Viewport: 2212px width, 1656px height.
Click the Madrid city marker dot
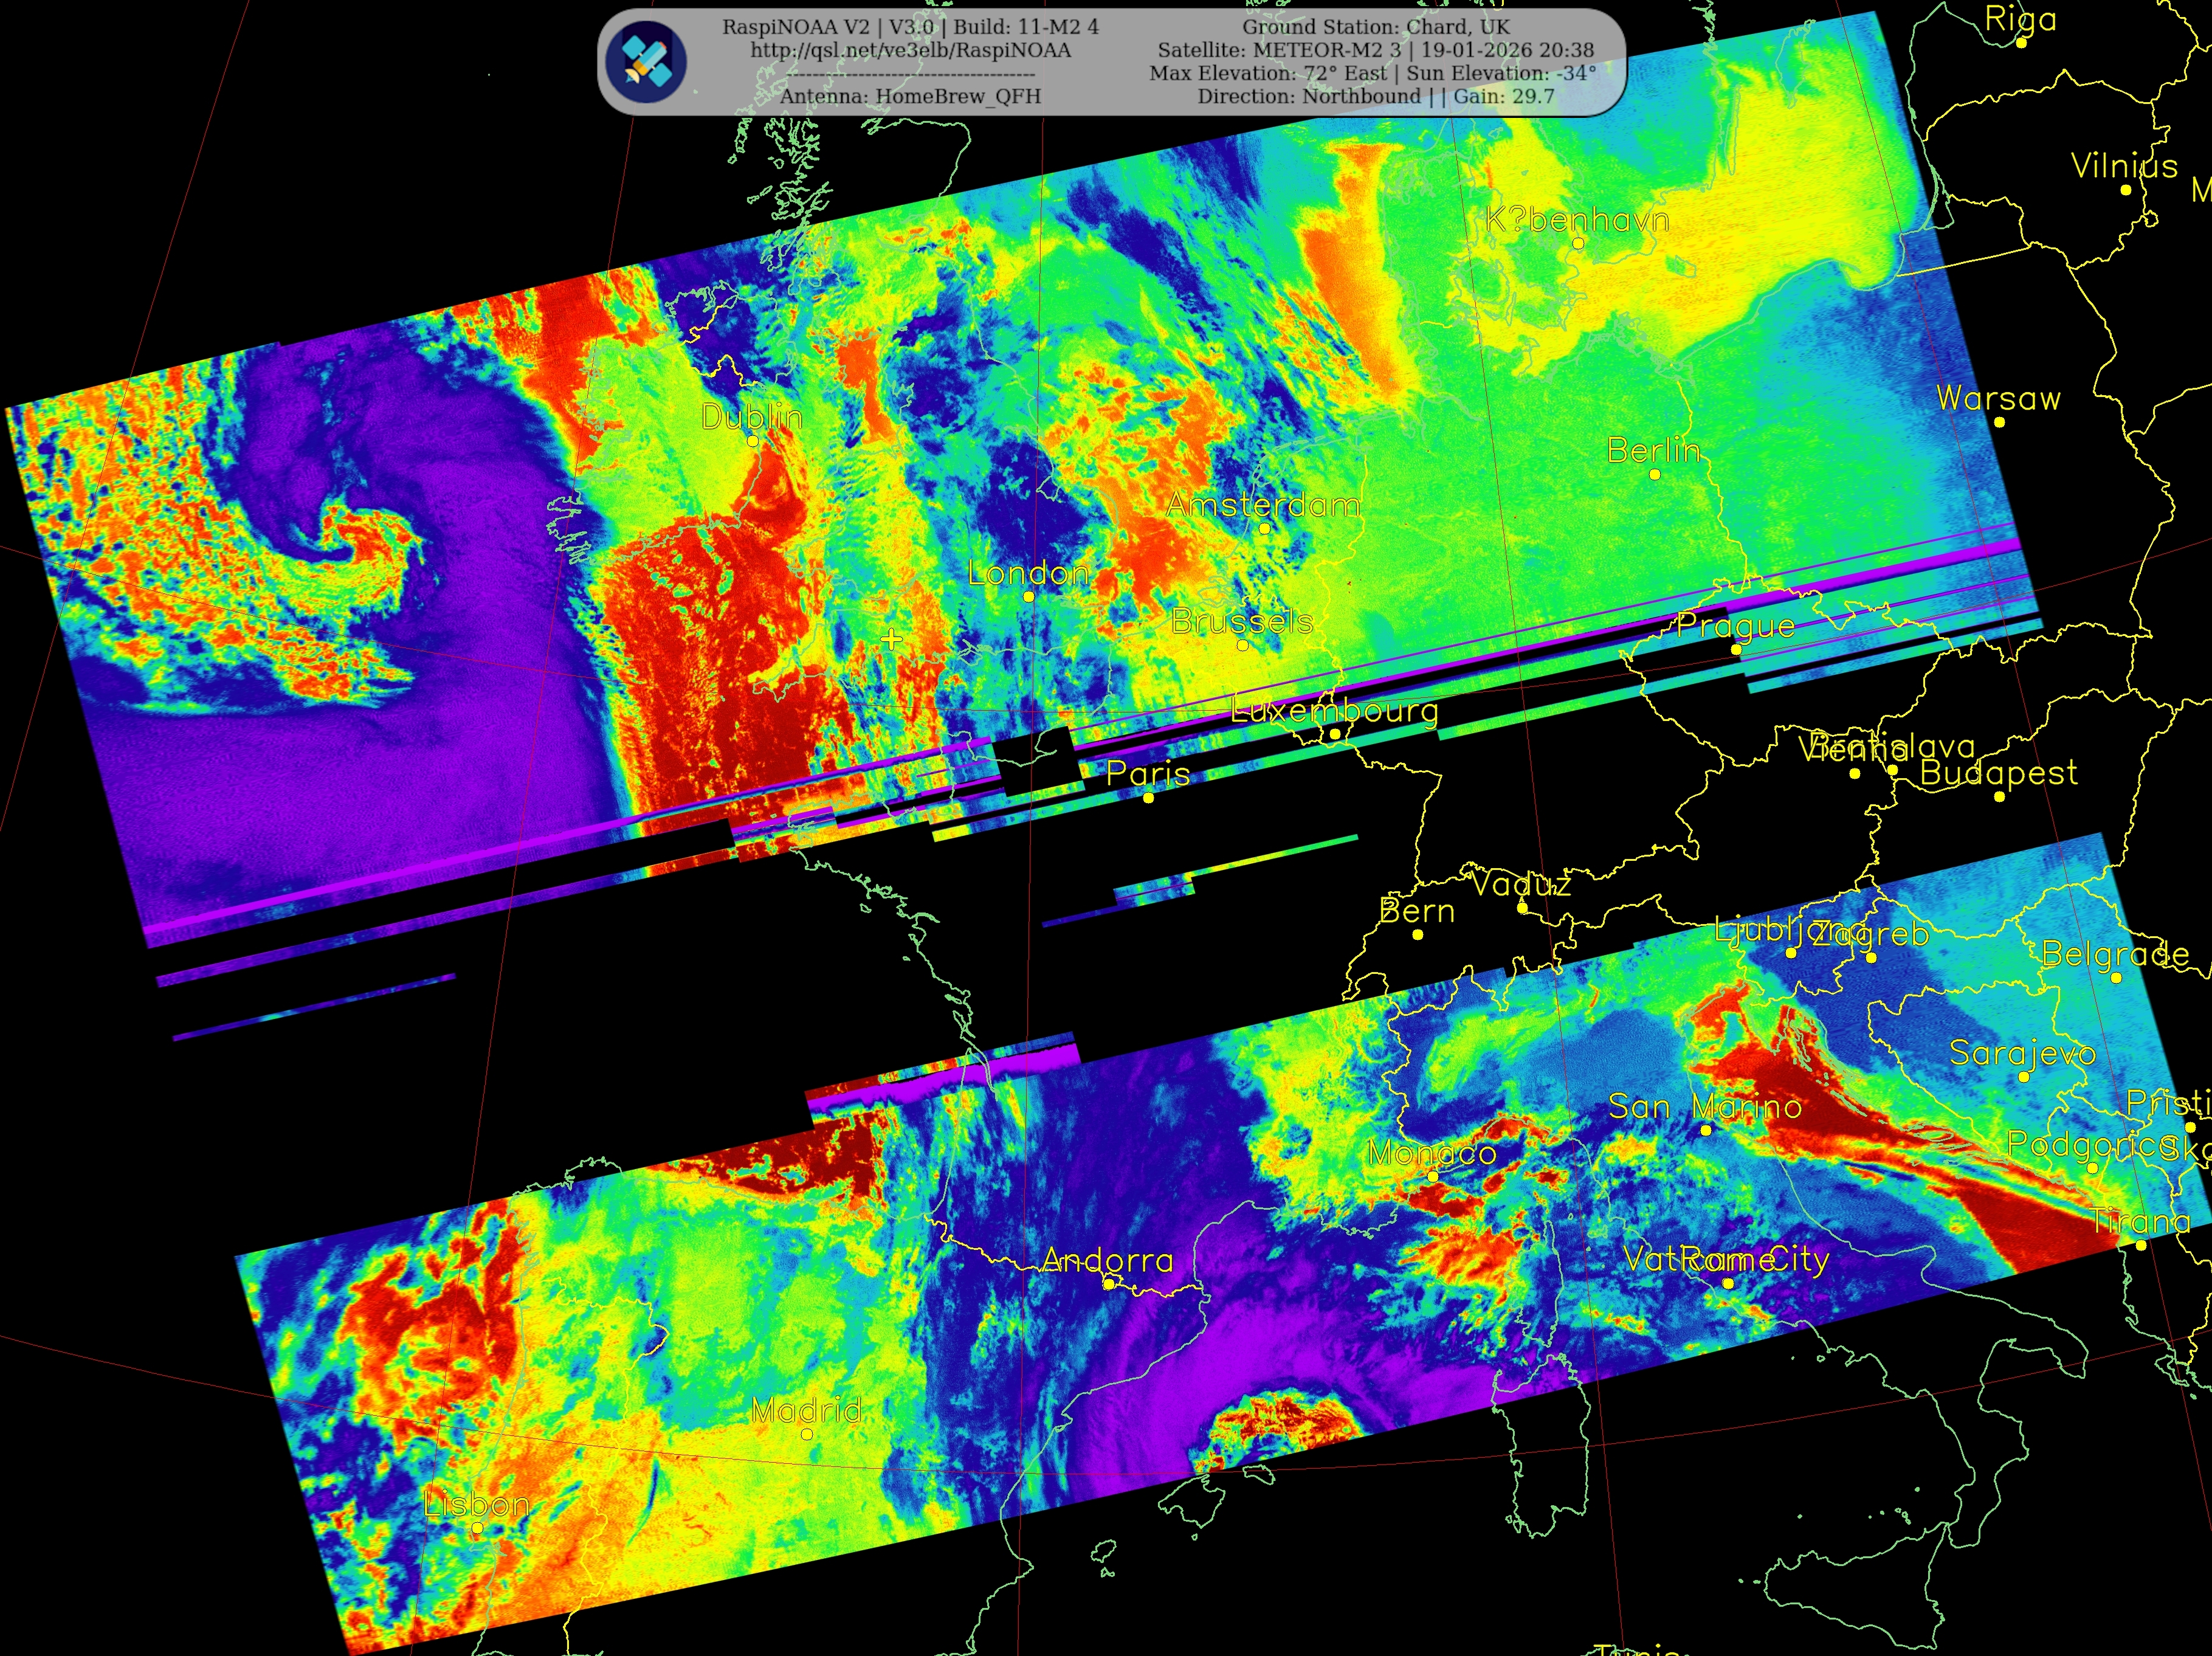(807, 1434)
